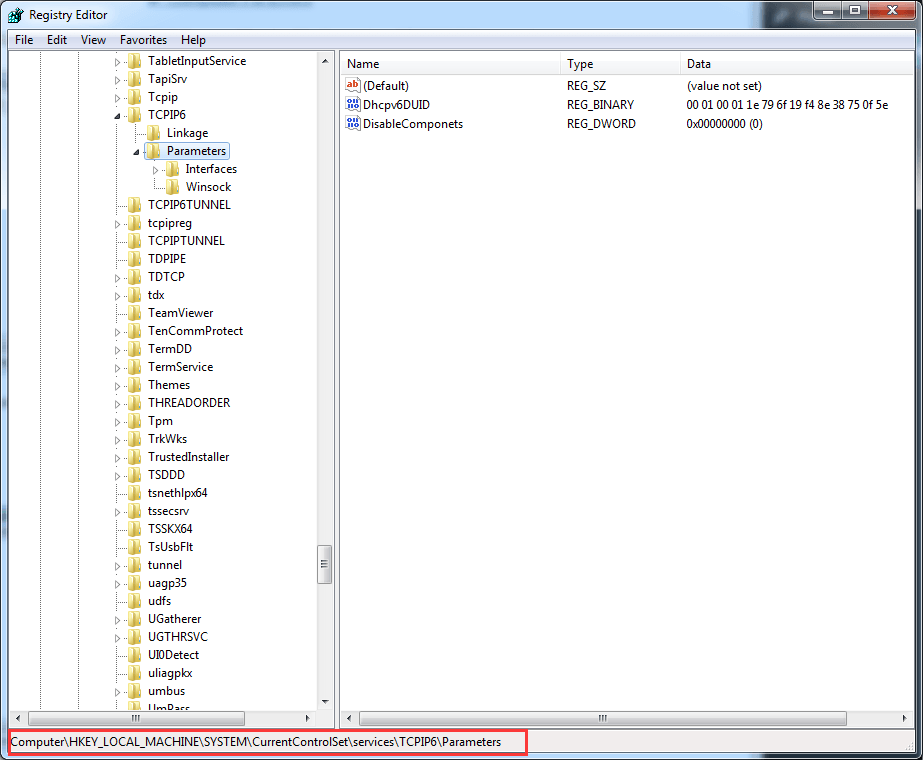Open the File menu
The height and width of the screenshot is (760, 923).
(24, 40)
